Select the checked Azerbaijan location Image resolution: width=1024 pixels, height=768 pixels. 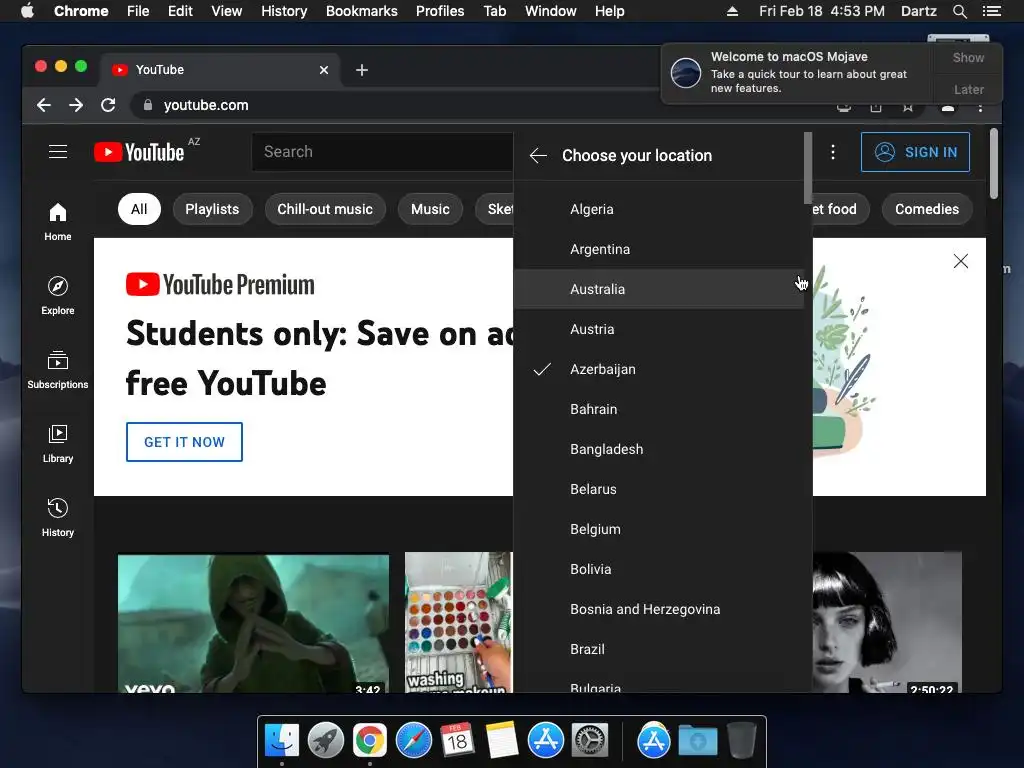(x=658, y=369)
